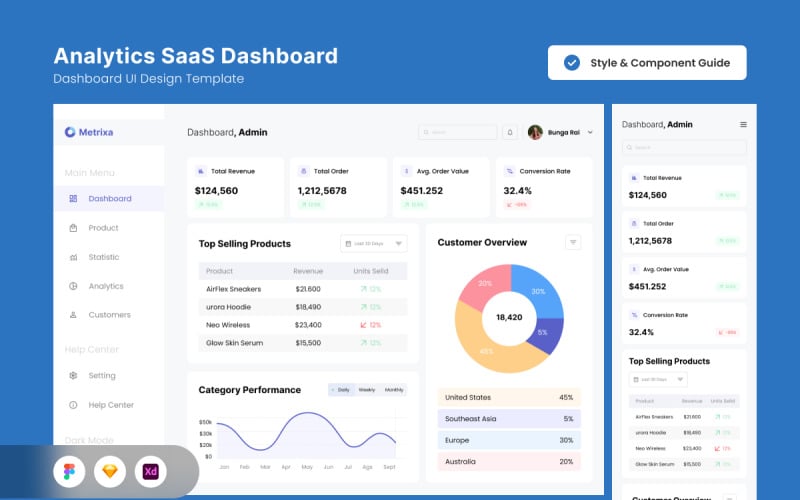Open the hamburger menu in mobile view

743,125
